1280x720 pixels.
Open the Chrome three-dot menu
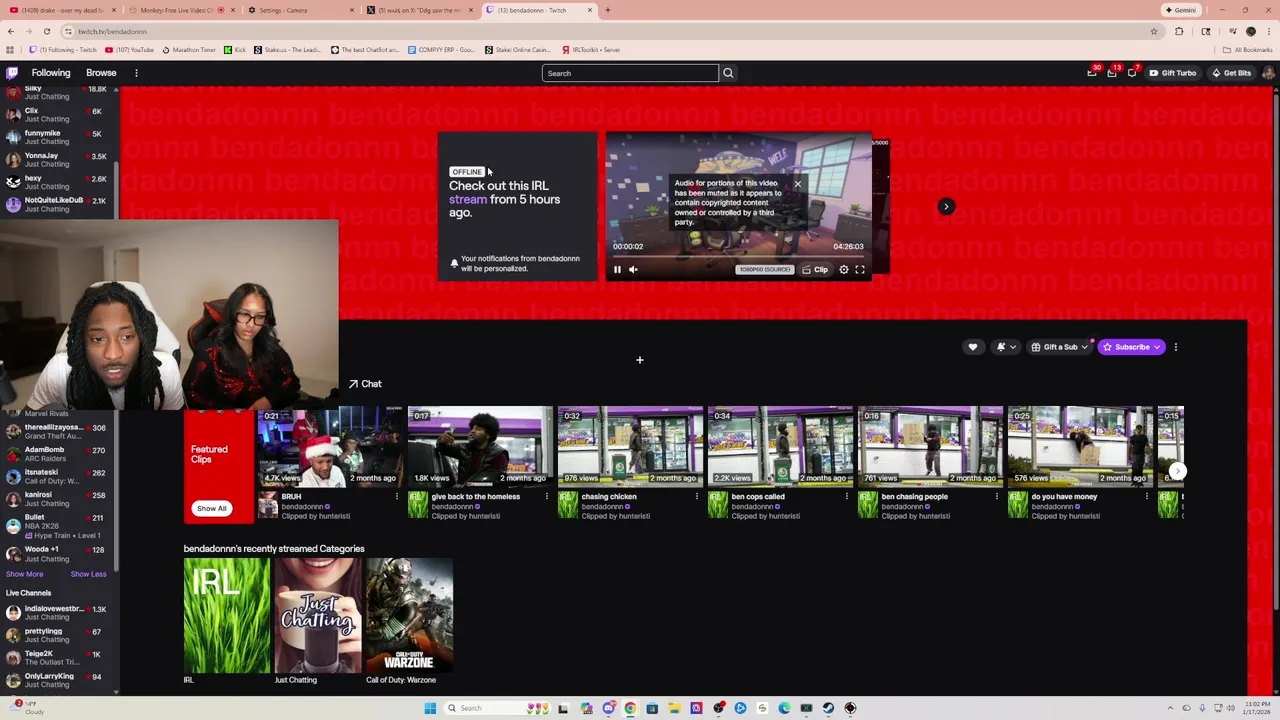(x=1270, y=31)
